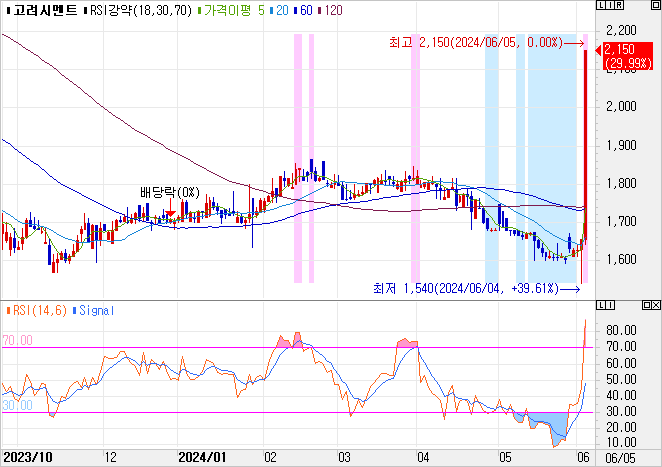662x467 pixels.
Task: Close the RSI indicator panel
Action: click(x=656, y=305)
